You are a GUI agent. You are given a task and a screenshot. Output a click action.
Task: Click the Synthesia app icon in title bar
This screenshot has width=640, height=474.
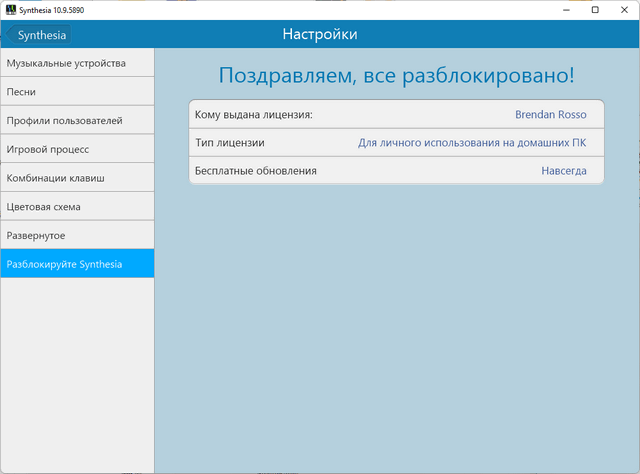click(x=10, y=9)
